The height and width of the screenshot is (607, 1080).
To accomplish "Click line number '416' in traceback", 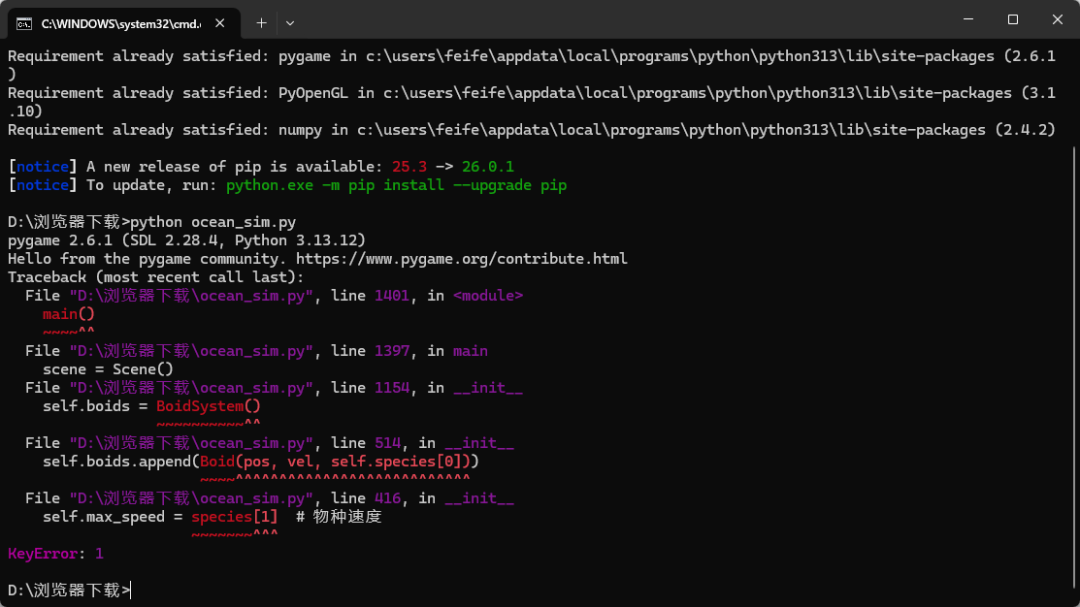I will [387, 498].
